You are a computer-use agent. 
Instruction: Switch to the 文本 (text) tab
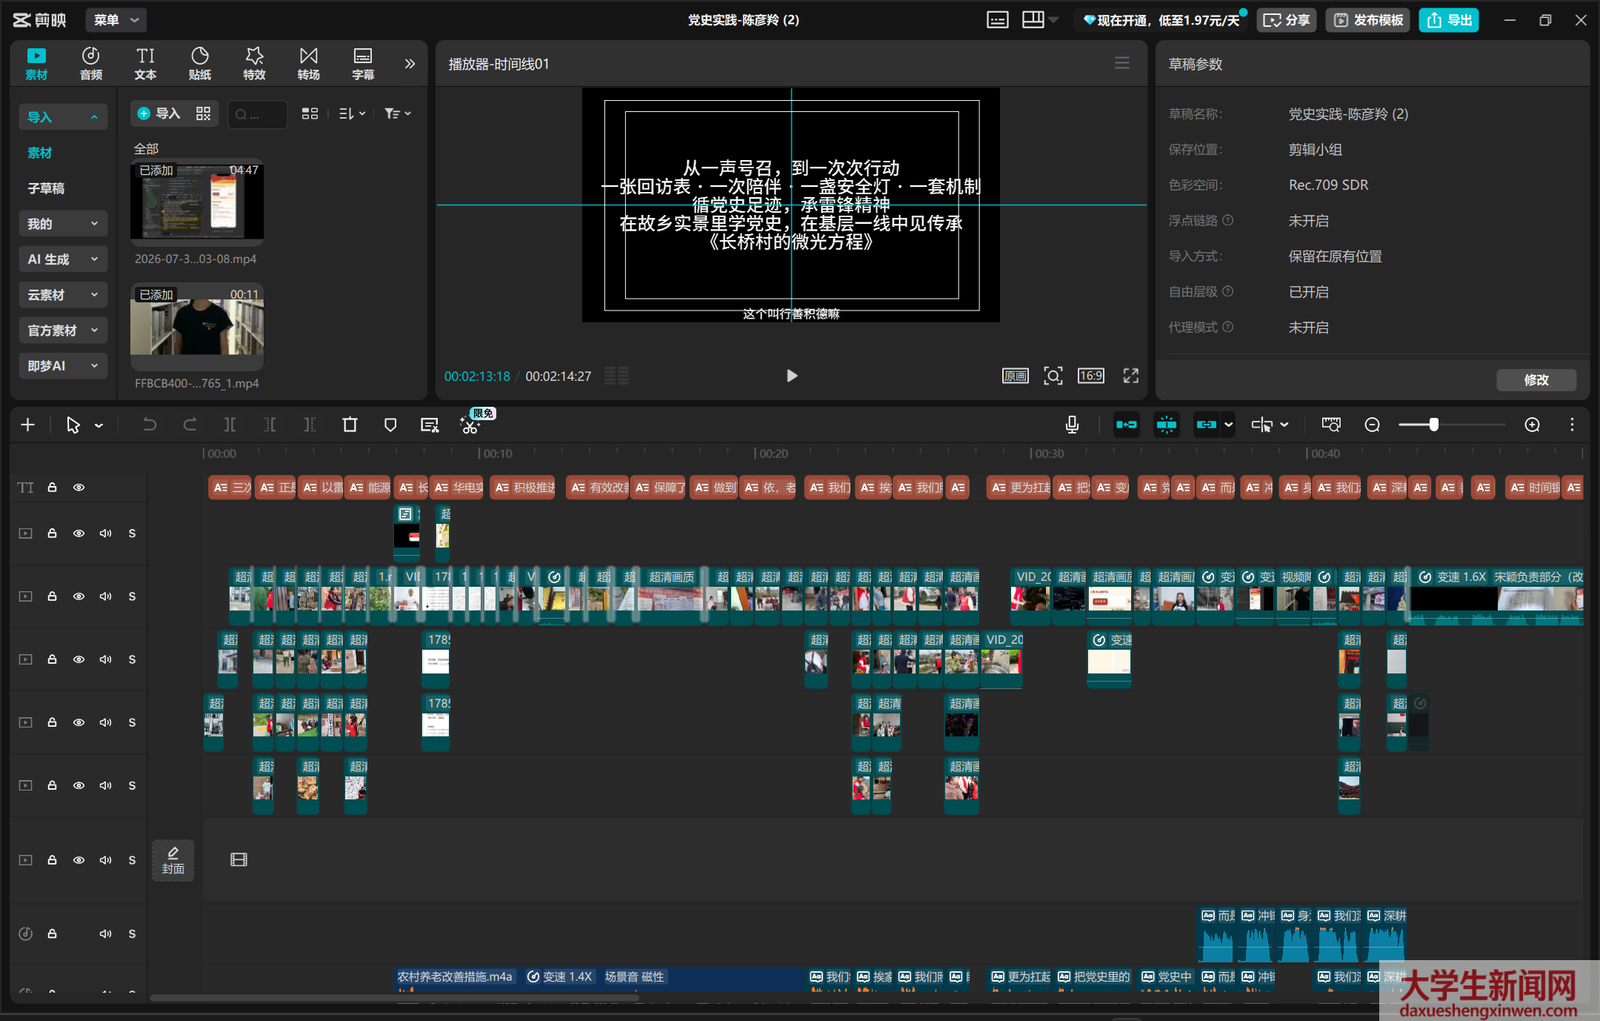[146, 63]
